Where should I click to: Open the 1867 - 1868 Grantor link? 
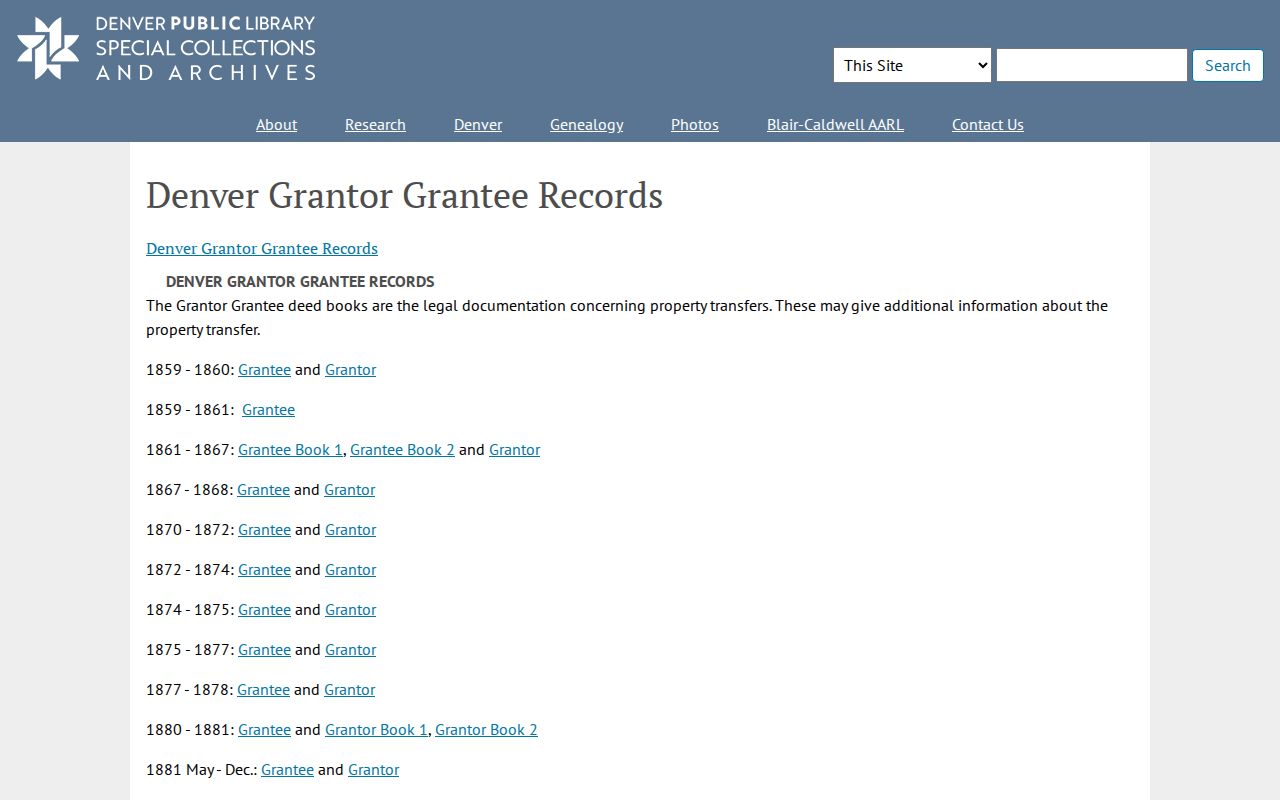pyautogui.click(x=350, y=489)
